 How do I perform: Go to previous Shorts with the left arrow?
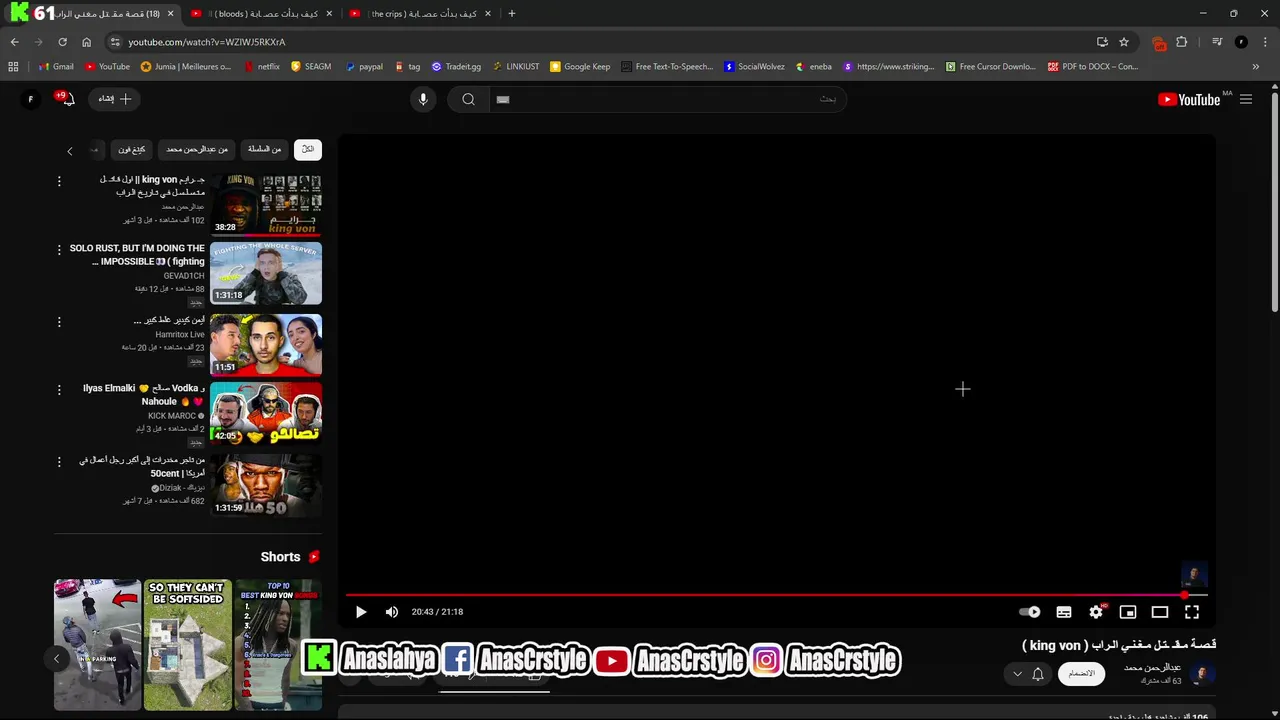57,658
